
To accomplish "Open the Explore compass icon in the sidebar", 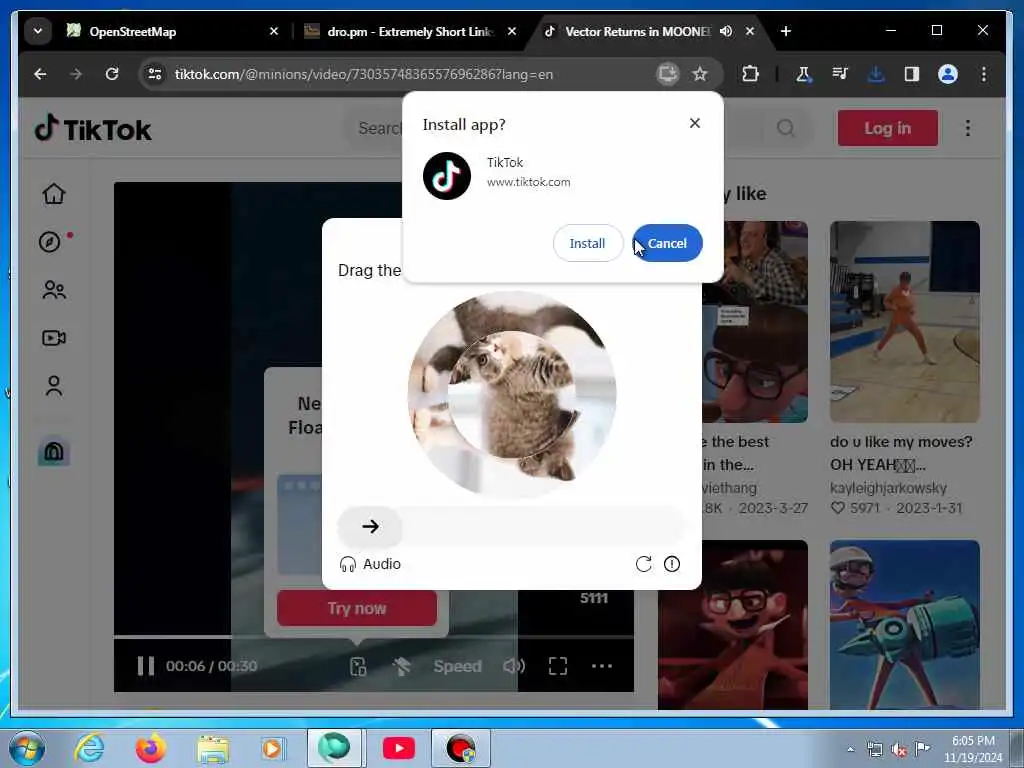I will [50, 242].
